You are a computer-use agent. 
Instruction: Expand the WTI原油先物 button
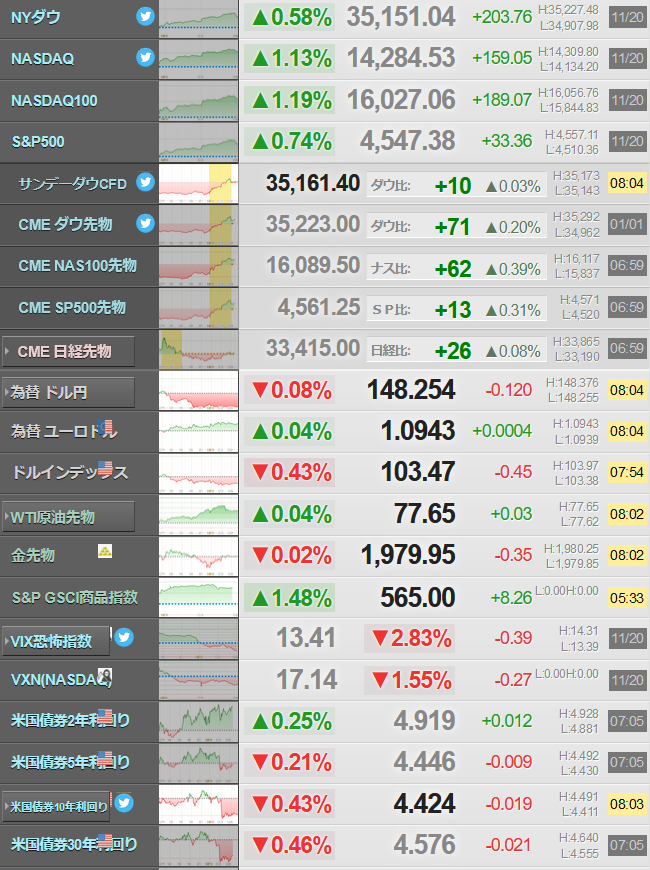(68, 517)
